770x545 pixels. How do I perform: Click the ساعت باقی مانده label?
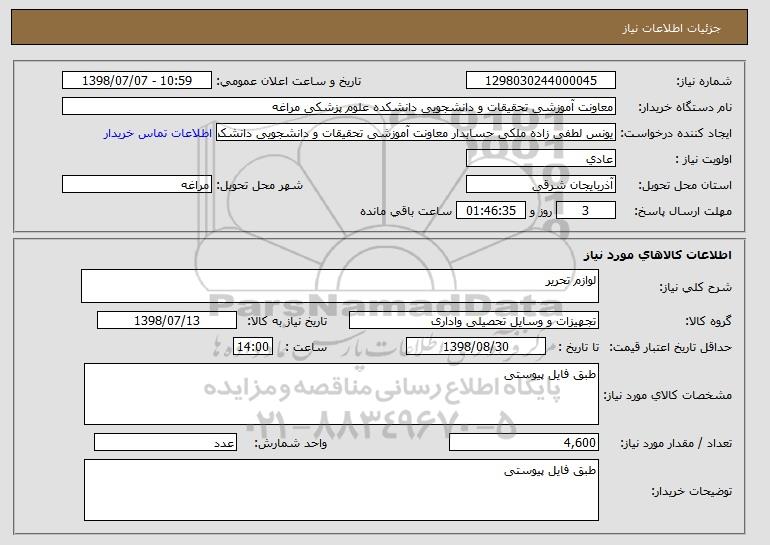point(406,211)
